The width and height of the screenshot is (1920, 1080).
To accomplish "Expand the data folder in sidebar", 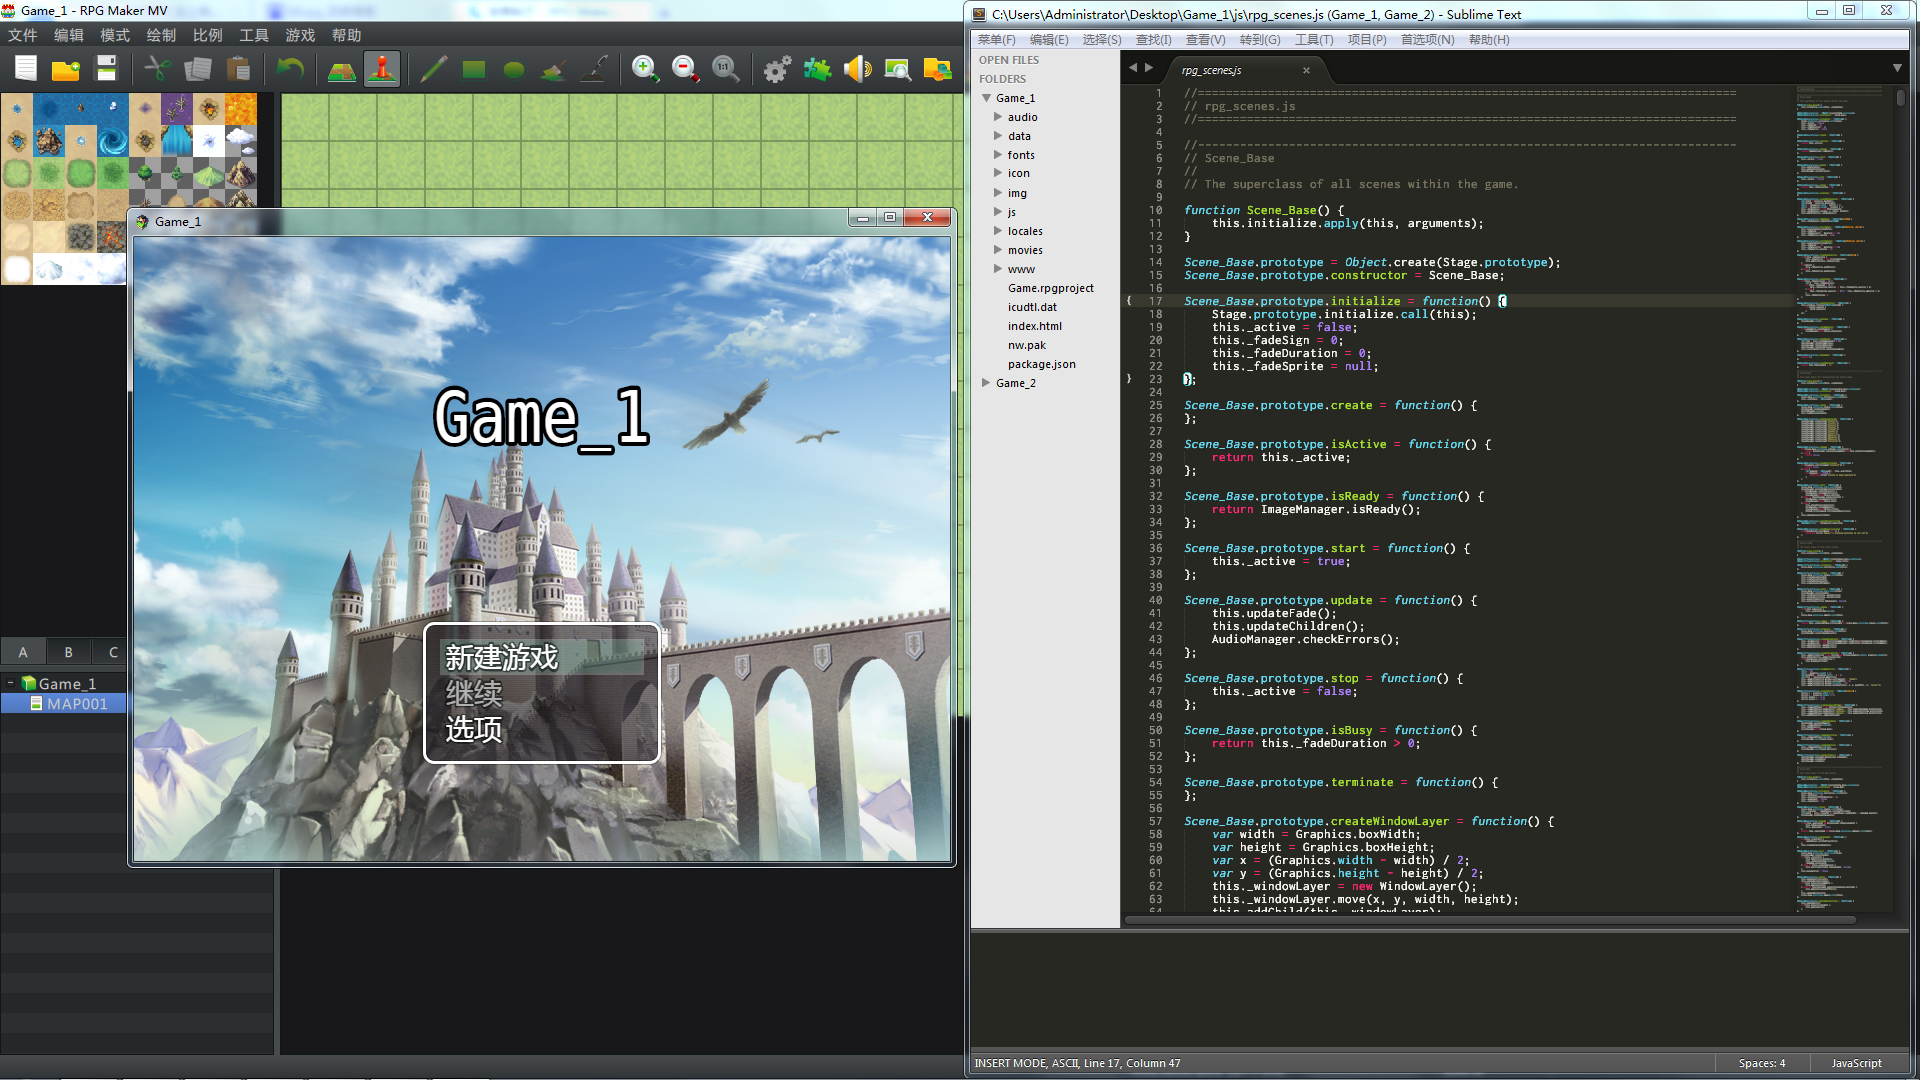I will [x=998, y=136].
